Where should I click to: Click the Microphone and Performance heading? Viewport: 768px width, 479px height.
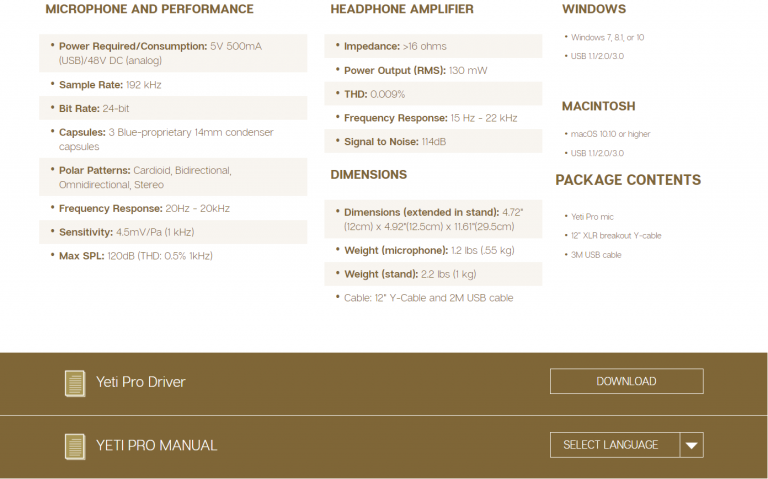coord(149,10)
